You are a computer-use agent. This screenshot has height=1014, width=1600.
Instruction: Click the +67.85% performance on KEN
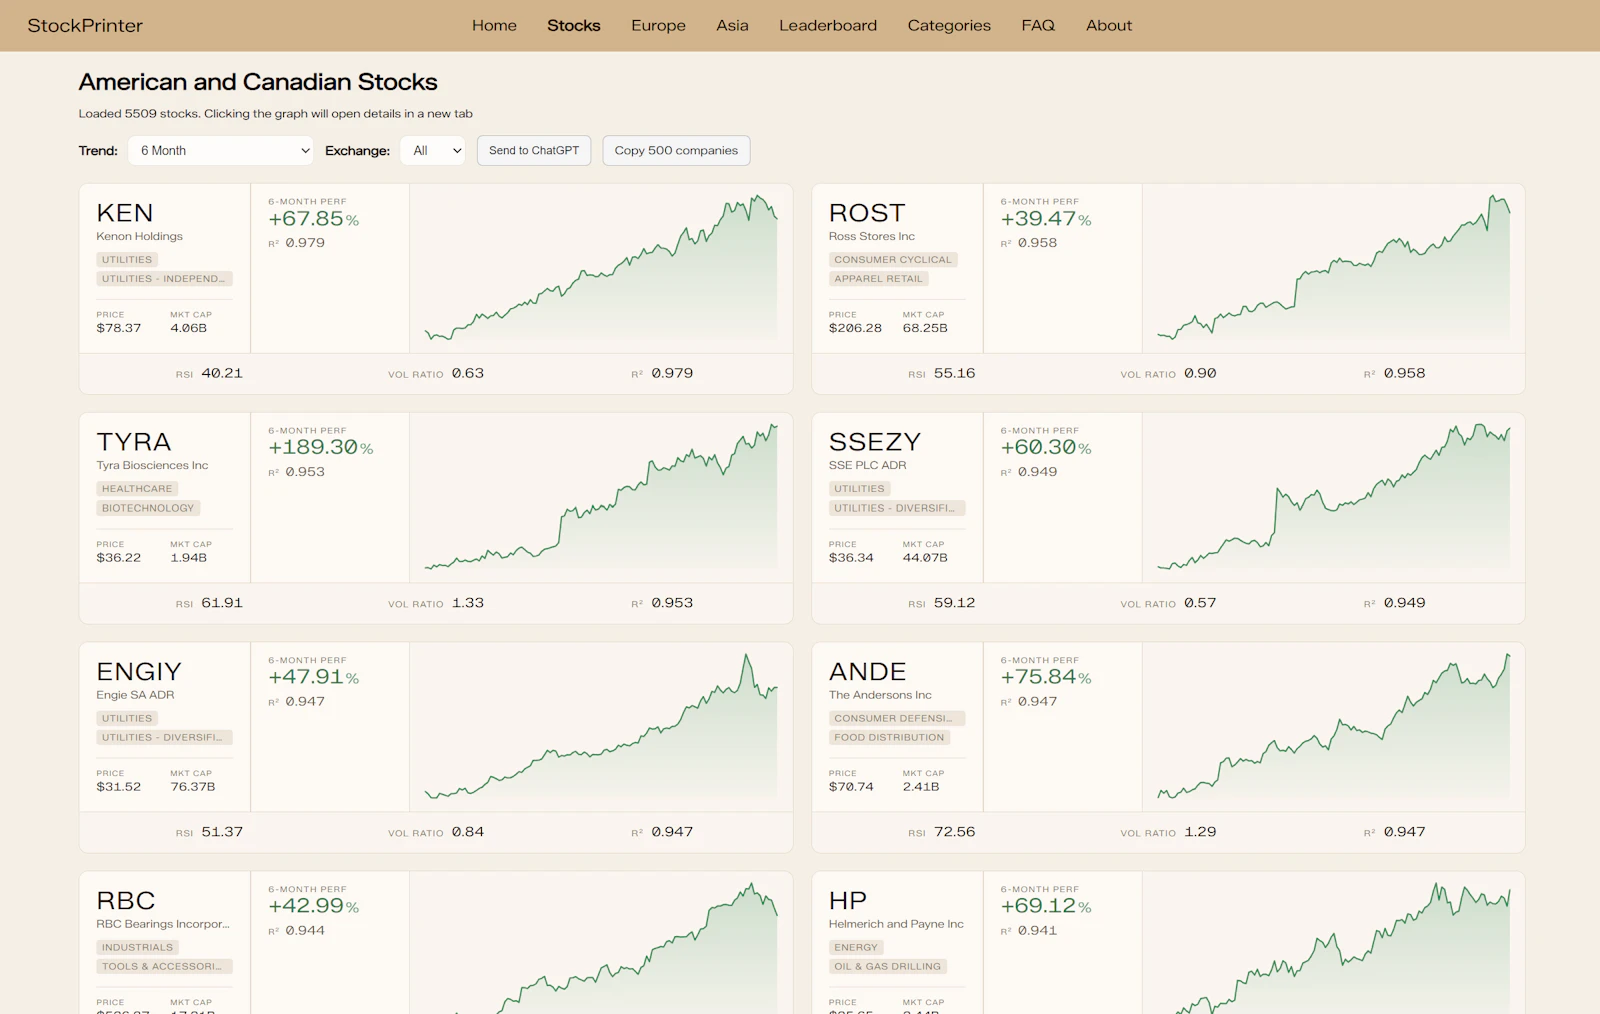coord(314,219)
